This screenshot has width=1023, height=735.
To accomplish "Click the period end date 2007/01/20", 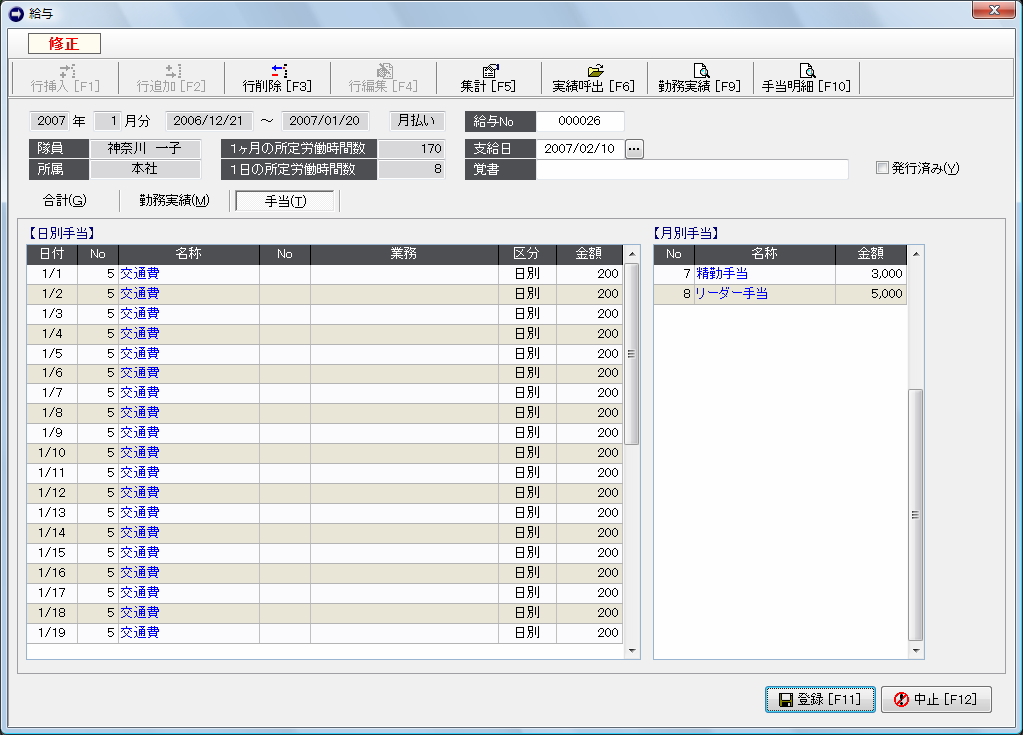I will click(325, 121).
